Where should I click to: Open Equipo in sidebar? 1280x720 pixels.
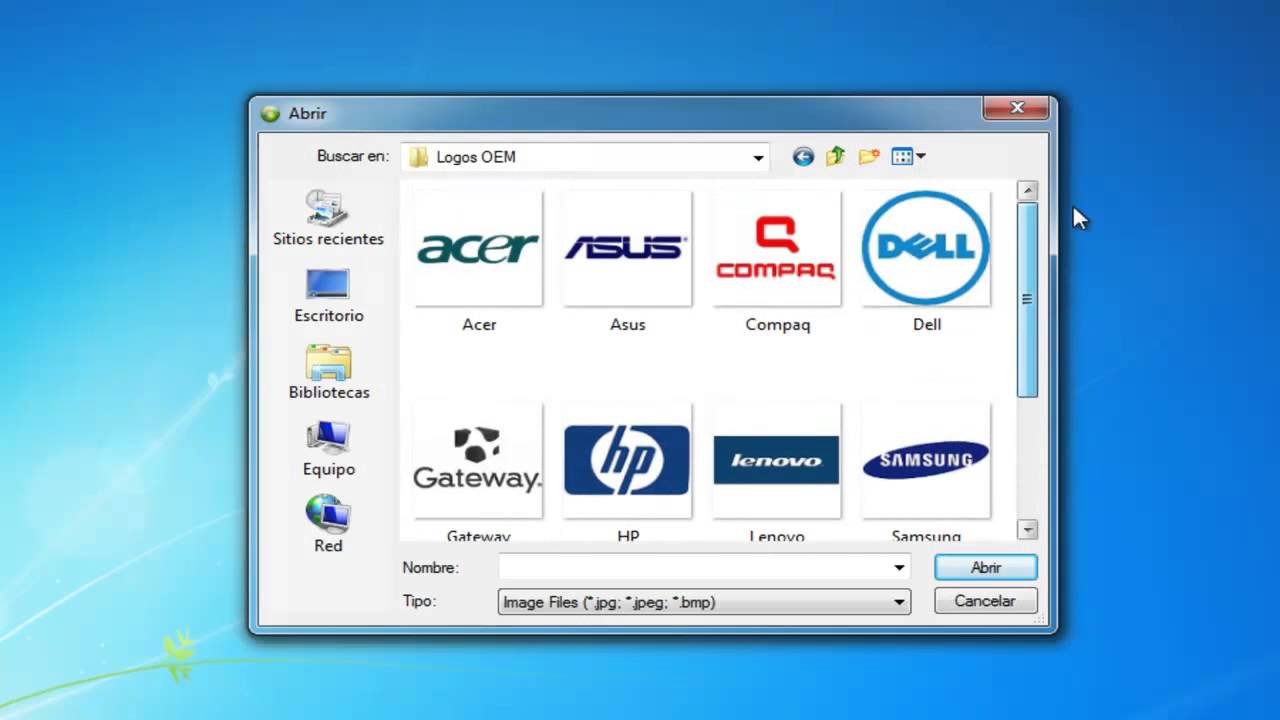tap(328, 449)
